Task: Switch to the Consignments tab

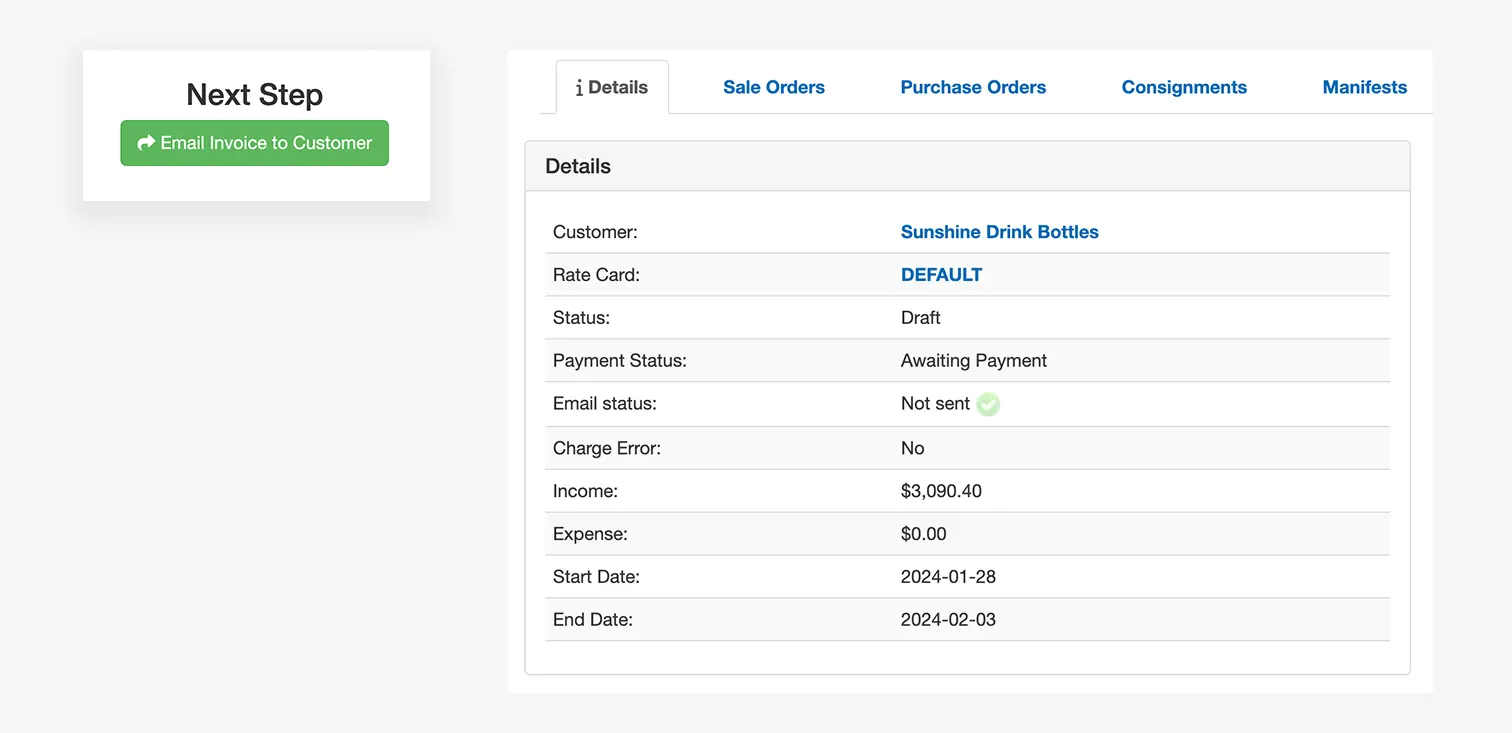Action: (x=1184, y=87)
